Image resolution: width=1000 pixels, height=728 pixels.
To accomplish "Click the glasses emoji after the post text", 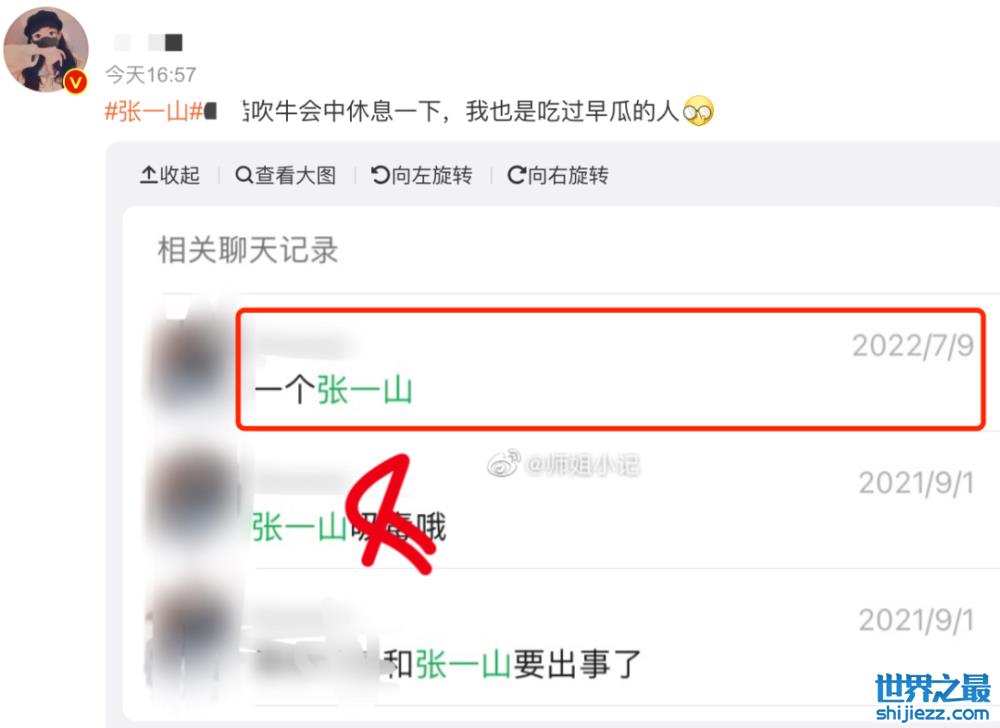I will (x=698, y=112).
